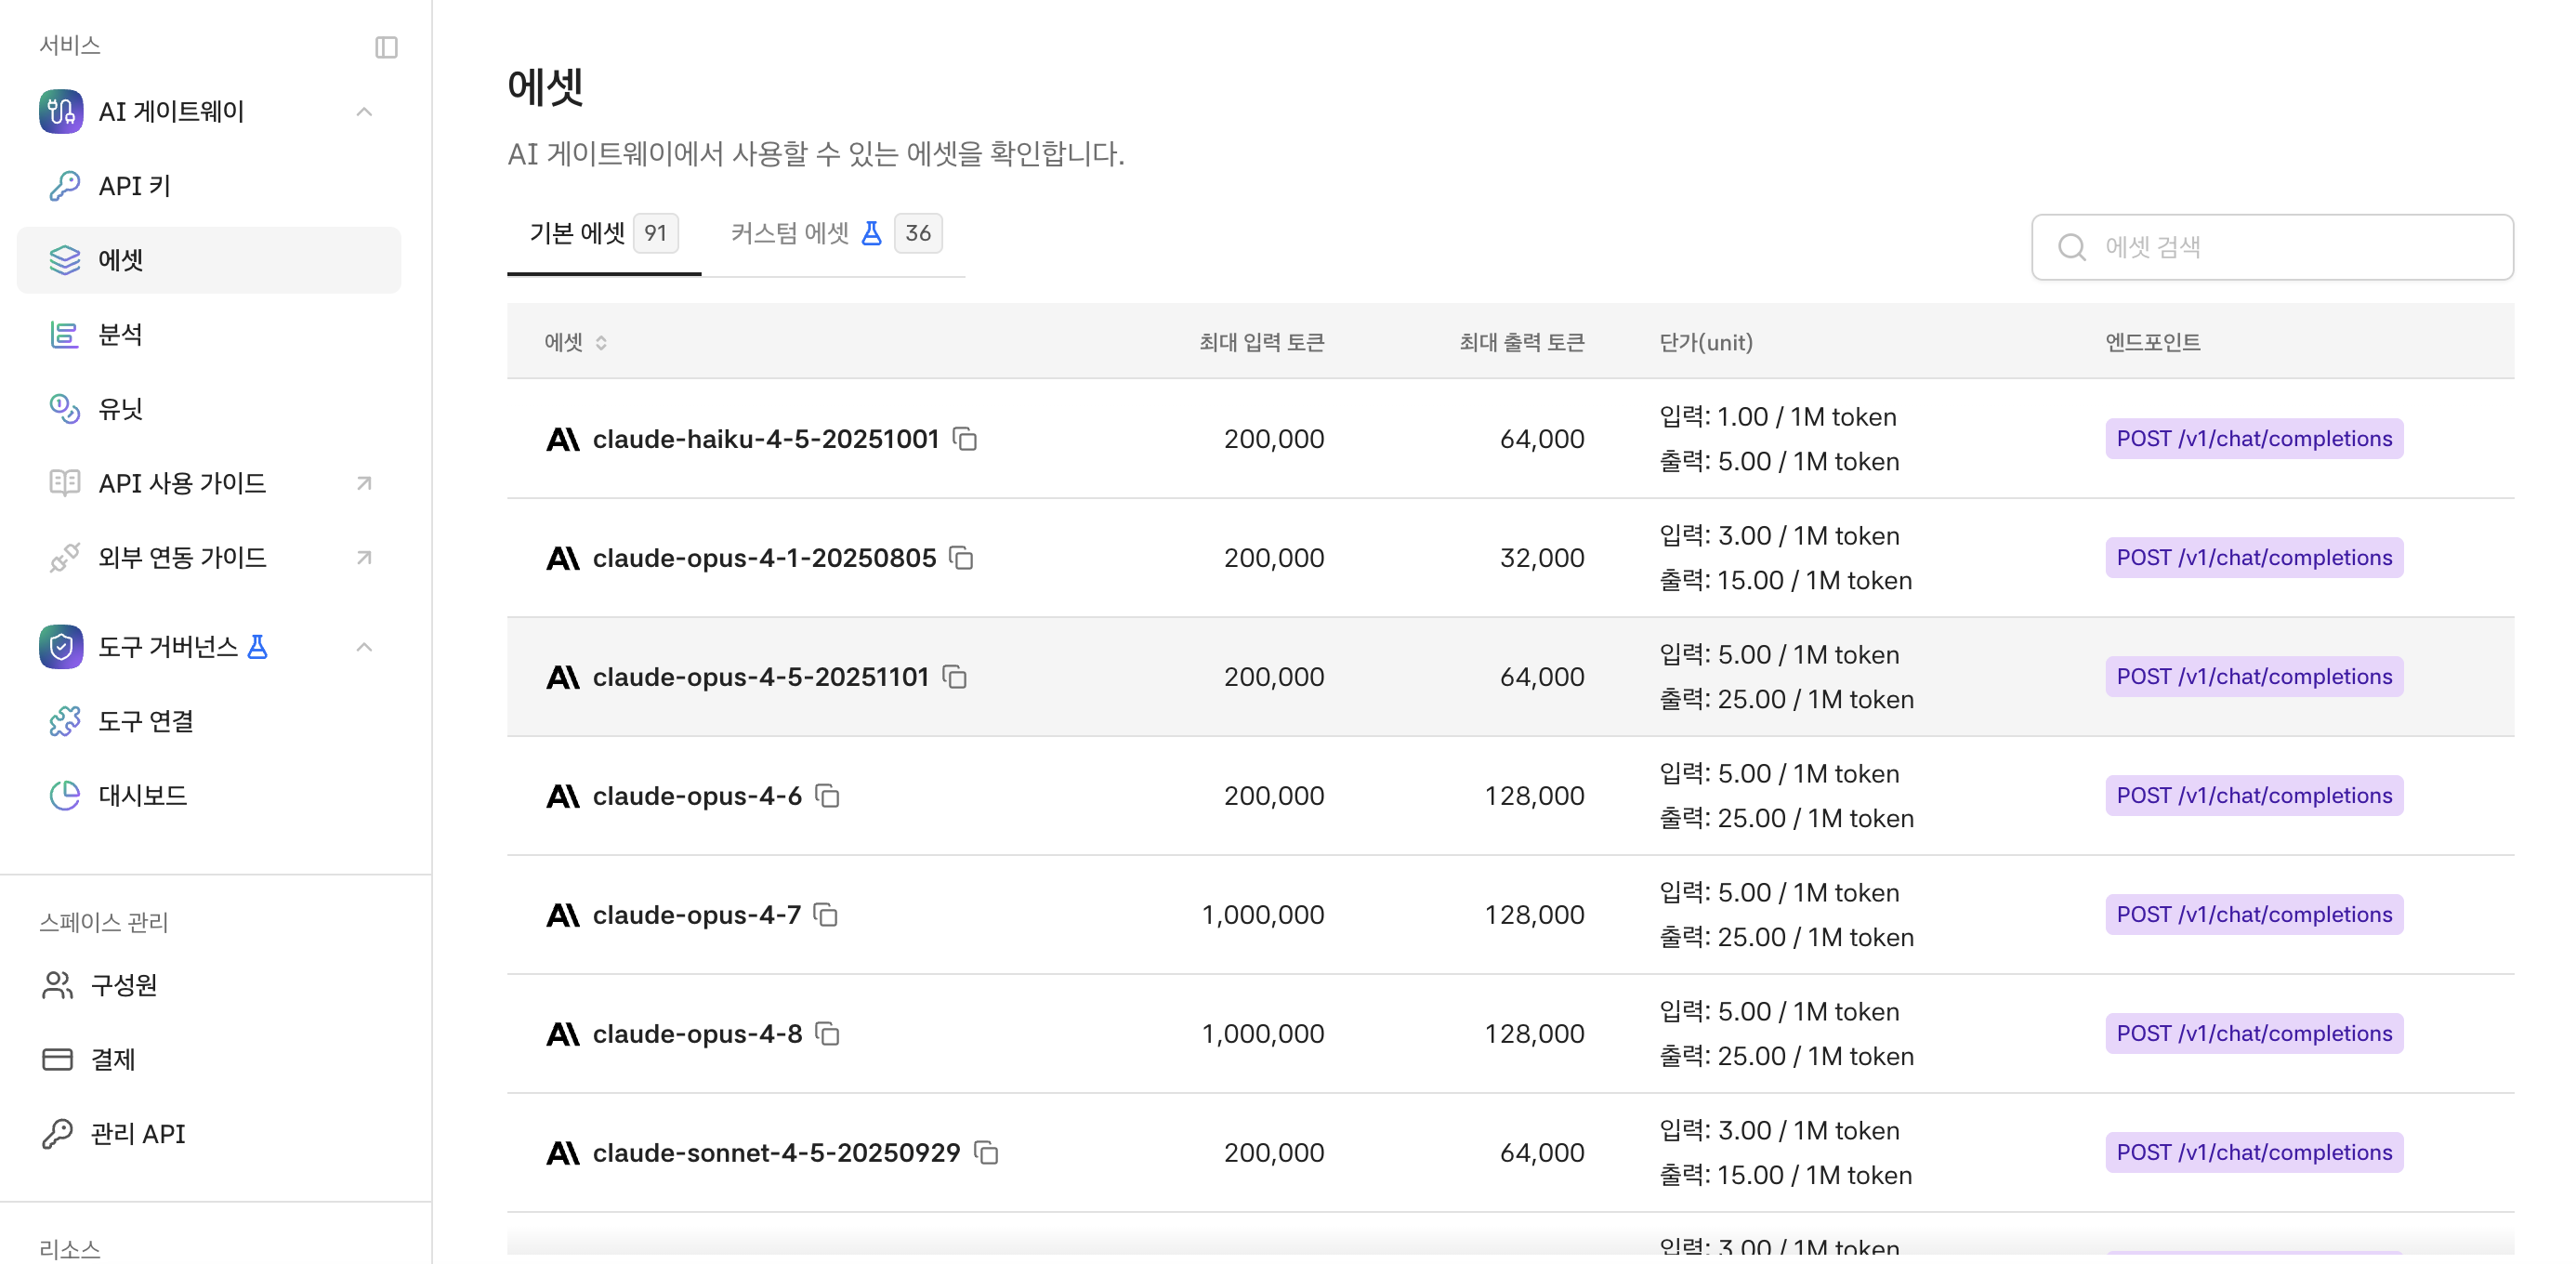Viewport: 2576px width, 1264px height.
Task: Collapse the AI 게이트웨이 section chevron
Action: tap(364, 112)
